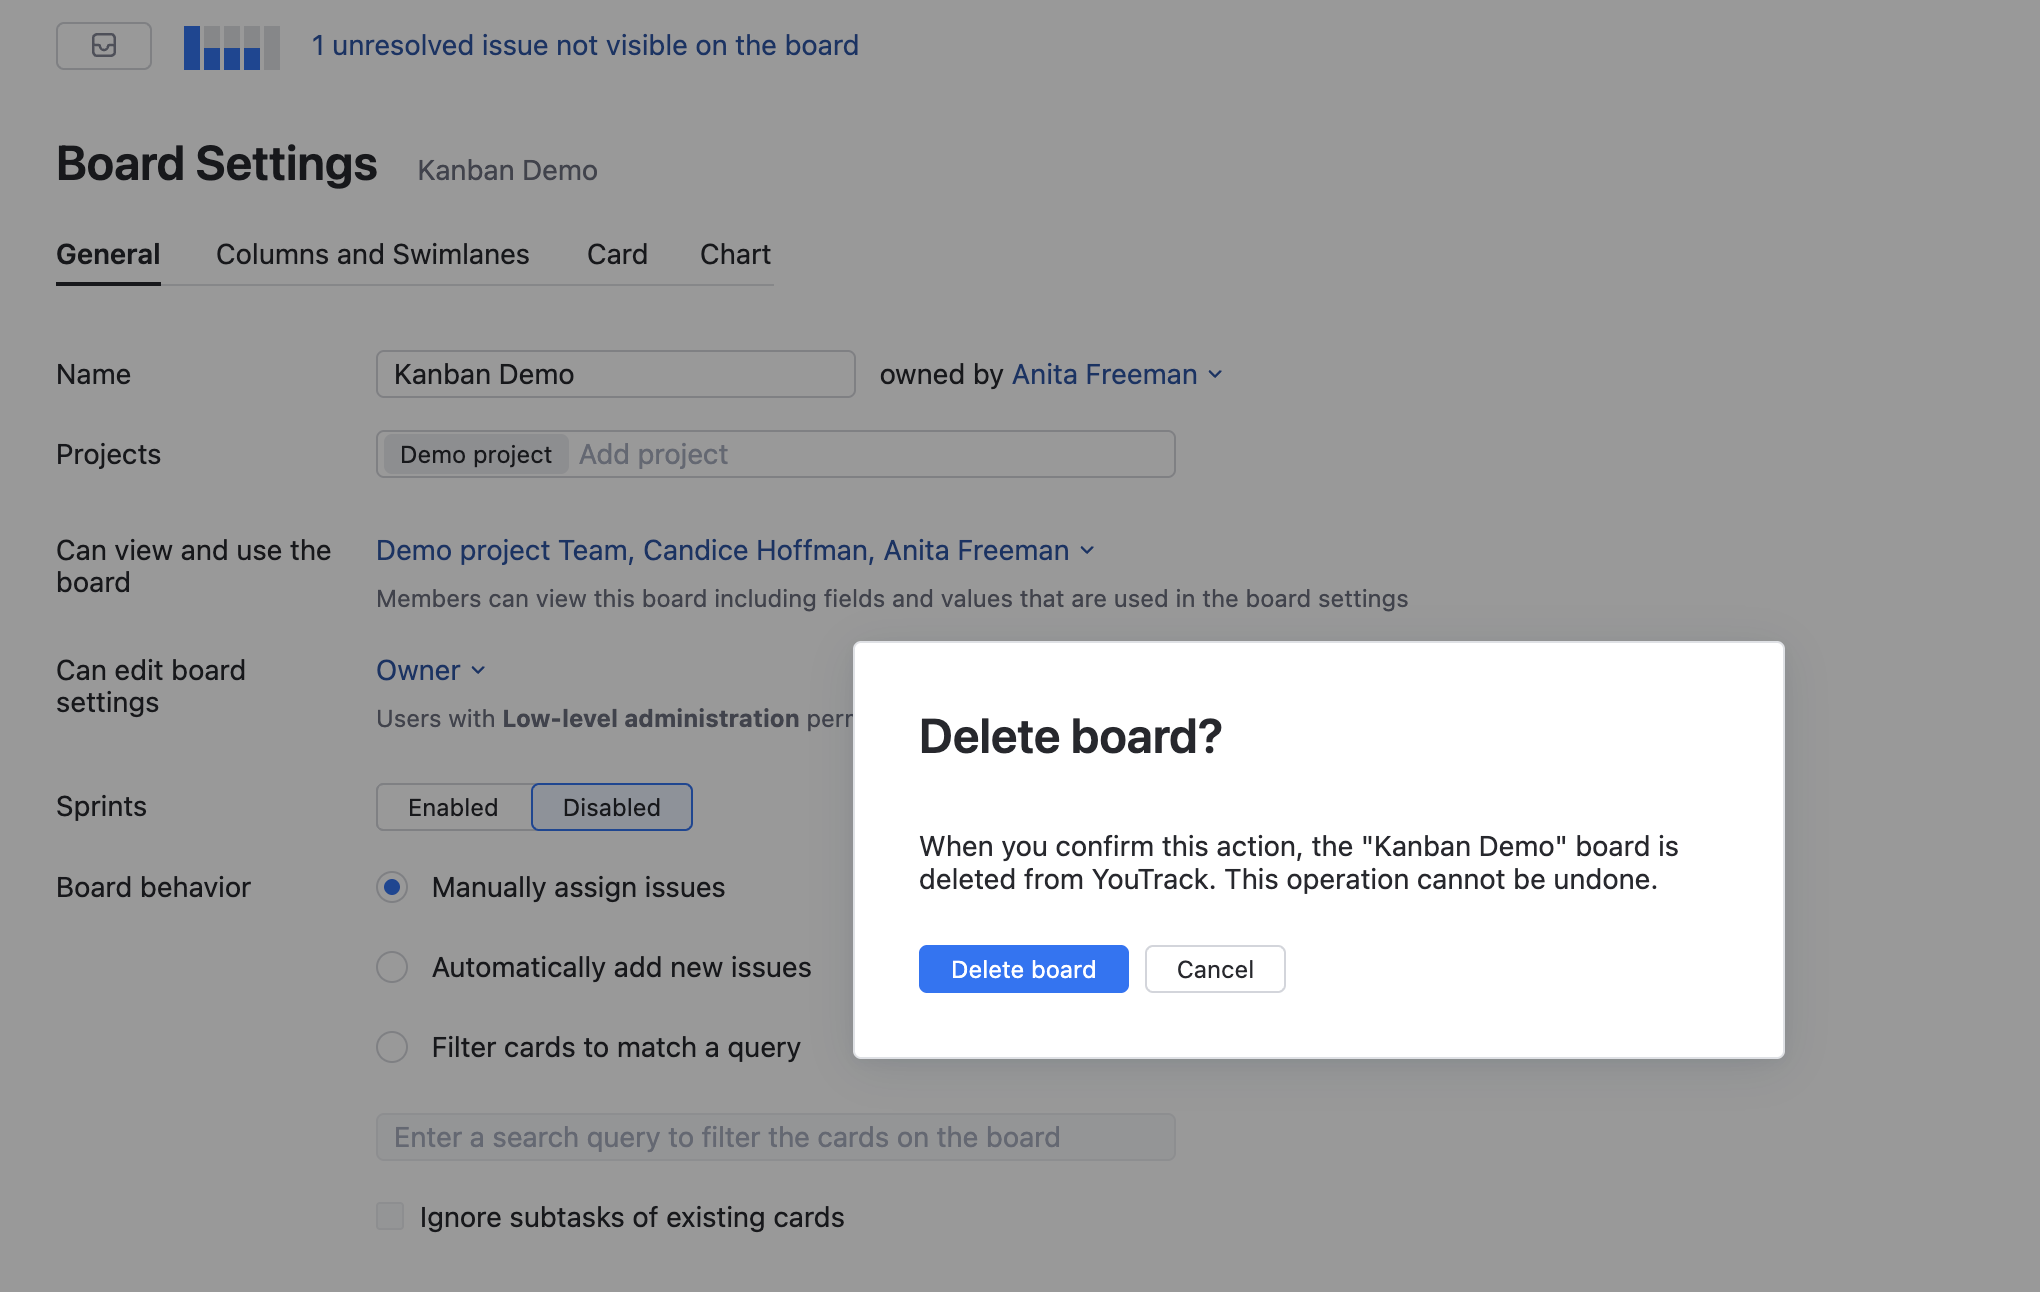The image size is (2040, 1292).
Task: Check Ignore subtasks of existing cards
Action: coord(390,1217)
